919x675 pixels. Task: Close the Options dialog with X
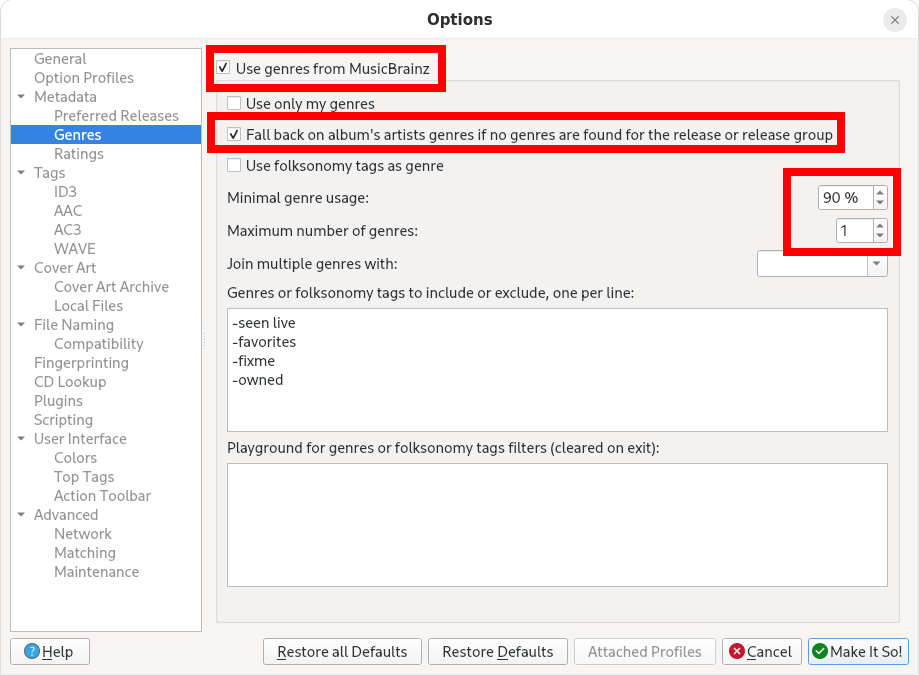[x=894, y=20]
